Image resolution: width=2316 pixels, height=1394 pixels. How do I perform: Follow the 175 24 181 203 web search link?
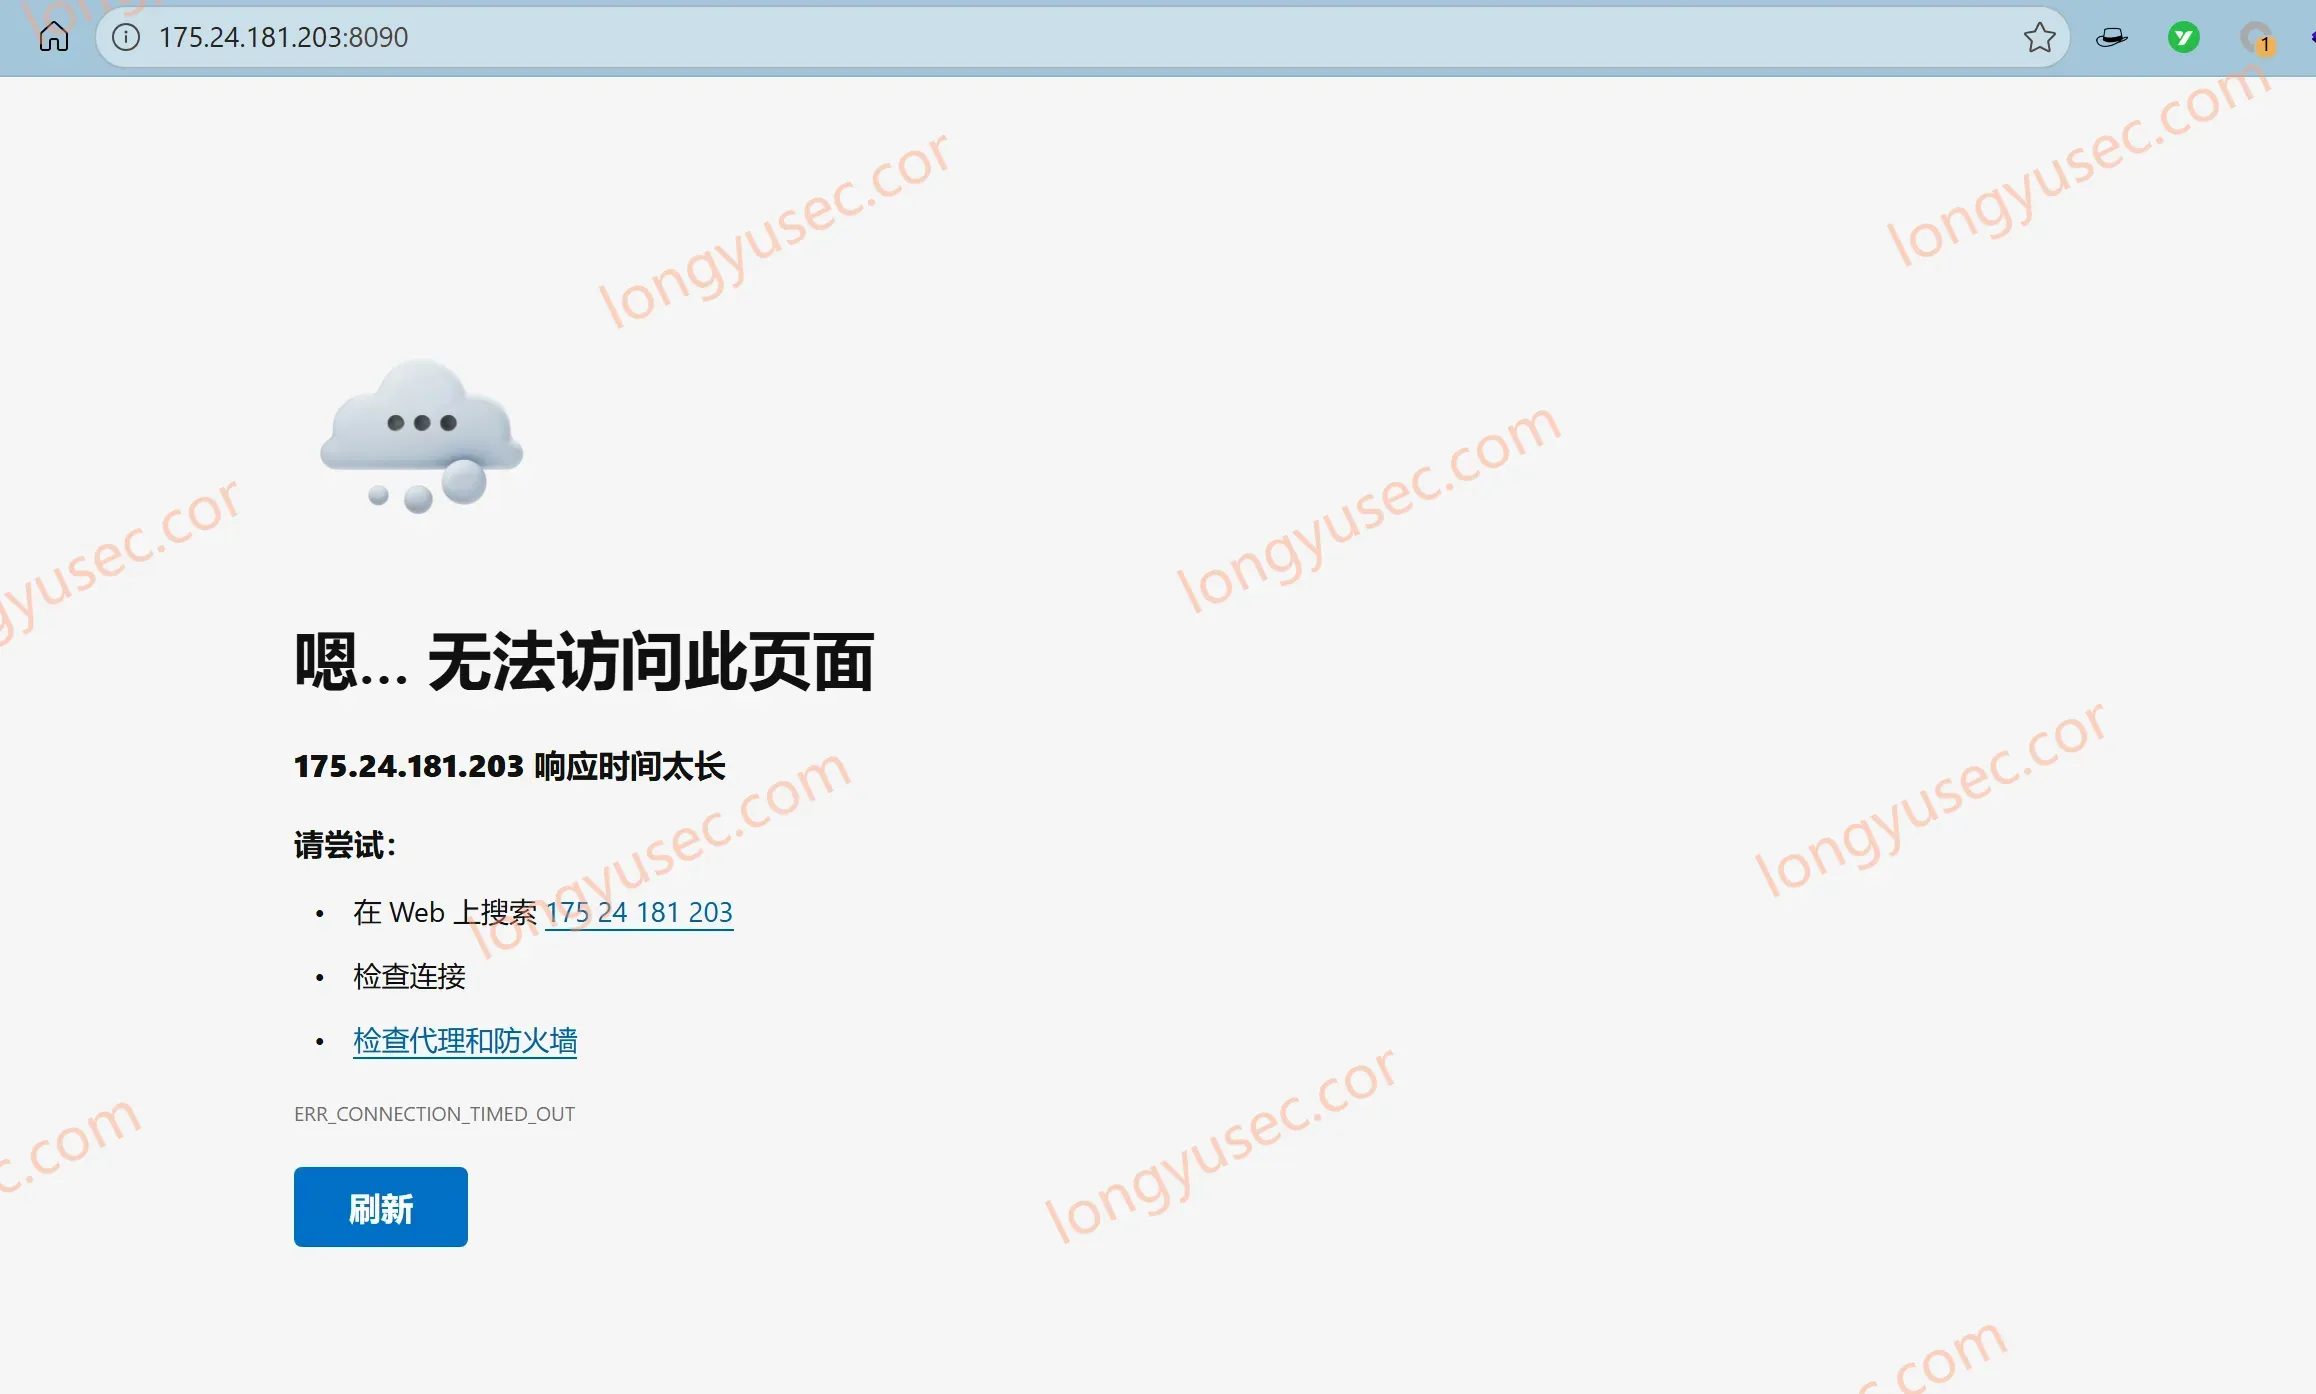click(639, 912)
